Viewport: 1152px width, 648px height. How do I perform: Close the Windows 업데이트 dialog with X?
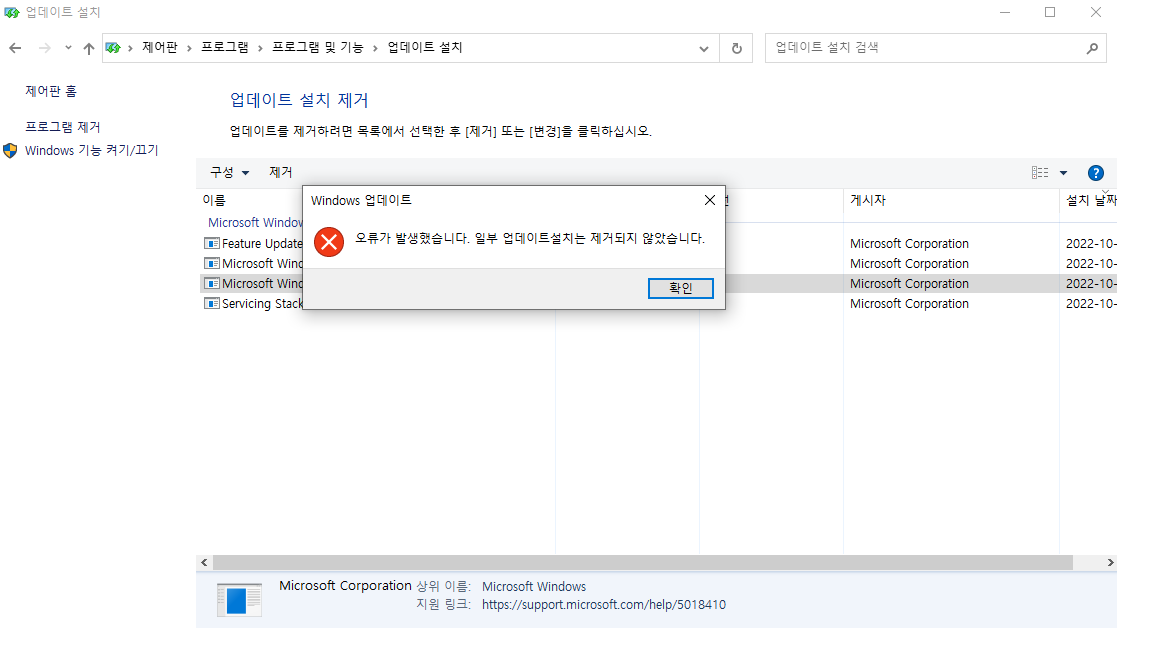pos(710,200)
